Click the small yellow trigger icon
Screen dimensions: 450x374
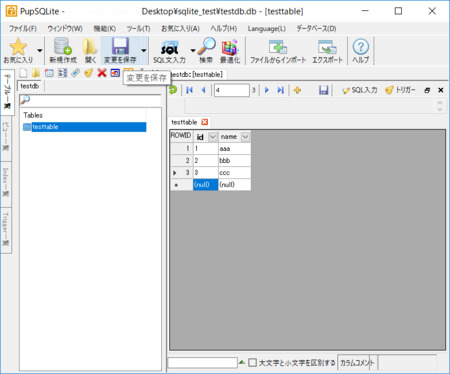(x=88, y=73)
